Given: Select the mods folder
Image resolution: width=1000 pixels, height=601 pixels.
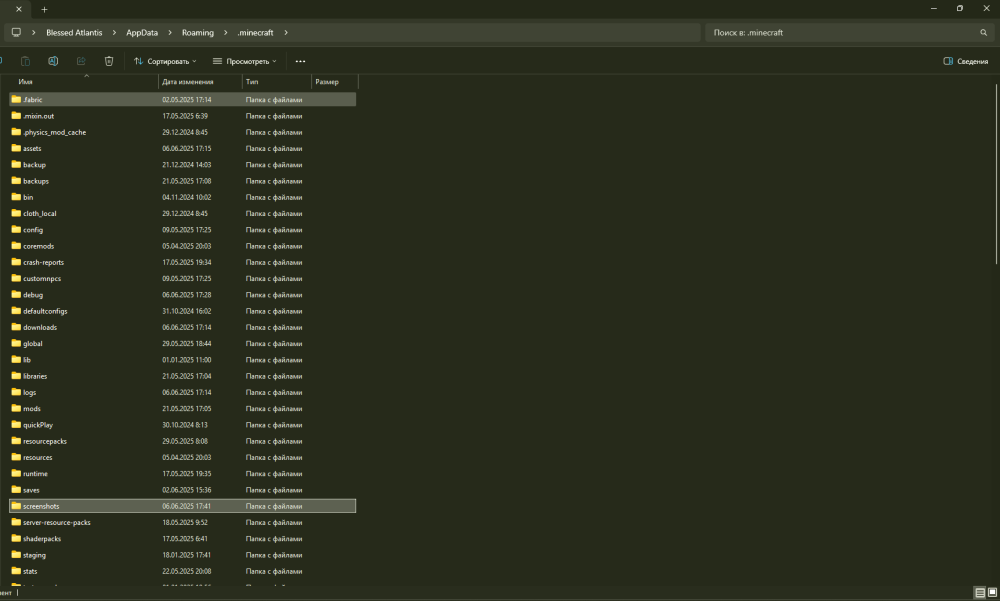Looking at the screenshot, I should [182, 409].
